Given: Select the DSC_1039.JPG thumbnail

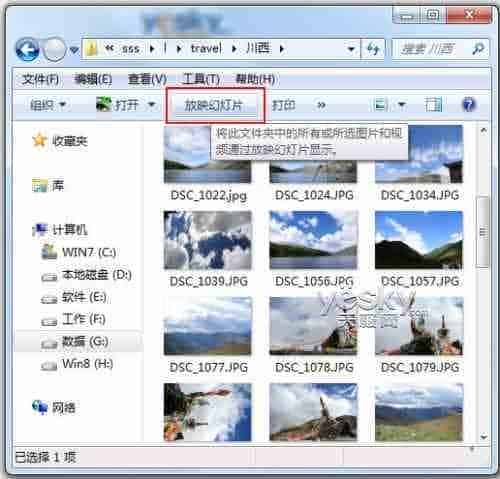Looking at the screenshot, I should tap(207, 240).
